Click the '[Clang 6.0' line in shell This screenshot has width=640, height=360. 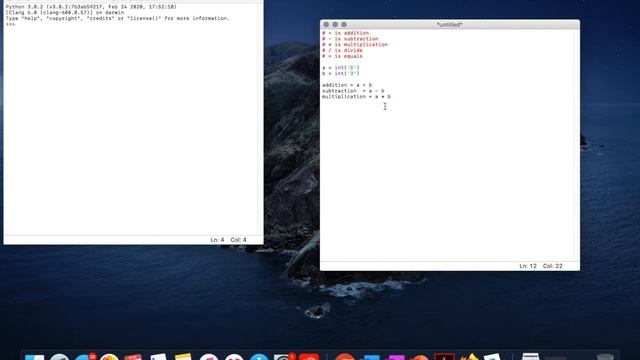[64, 13]
